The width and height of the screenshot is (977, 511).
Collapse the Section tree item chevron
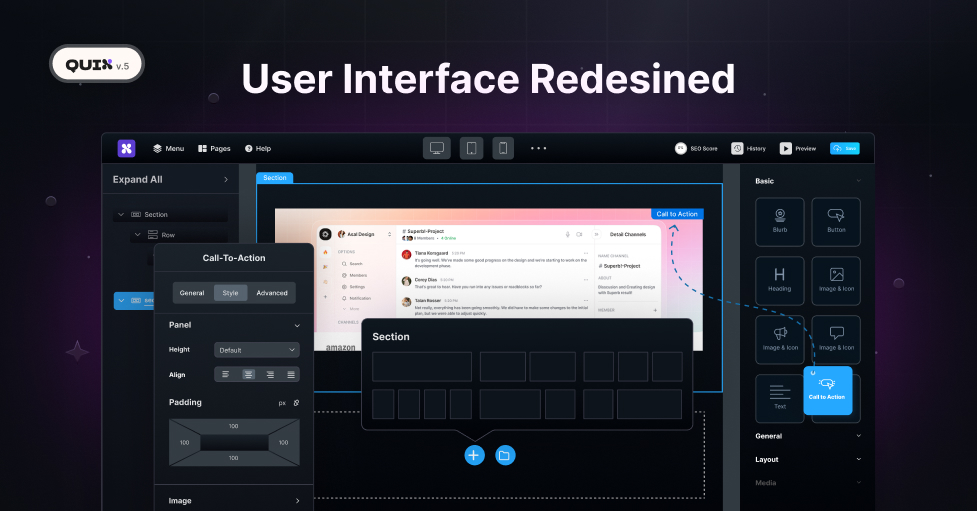(x=121, y=214)
